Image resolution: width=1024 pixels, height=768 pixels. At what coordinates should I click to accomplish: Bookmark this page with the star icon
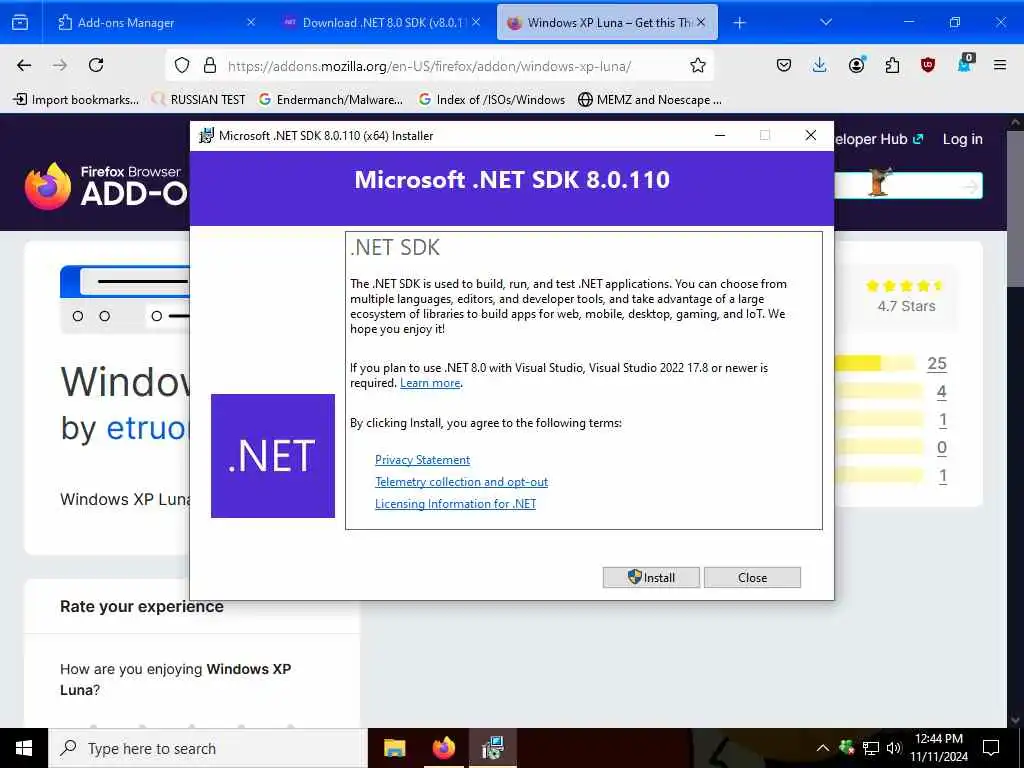coord(697,65)
